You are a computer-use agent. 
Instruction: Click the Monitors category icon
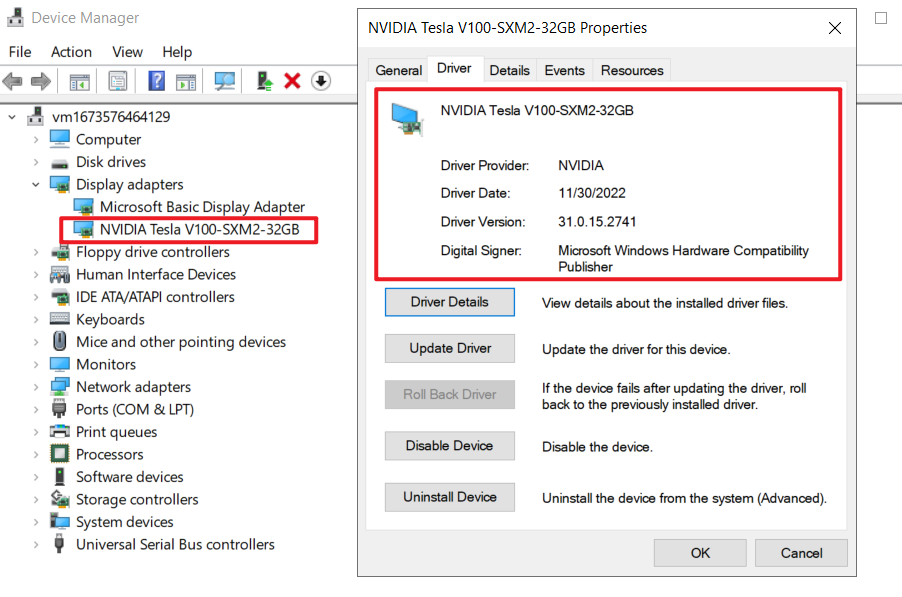click(59, 365)
